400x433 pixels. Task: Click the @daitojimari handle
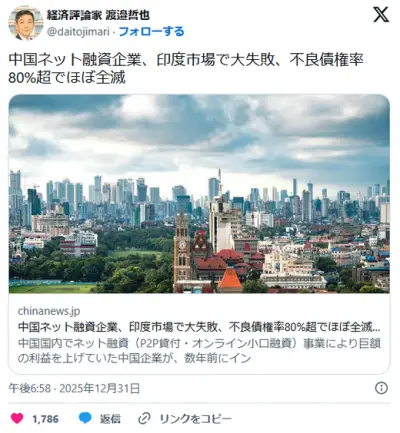pyautogui.click(x=78, y=32)
